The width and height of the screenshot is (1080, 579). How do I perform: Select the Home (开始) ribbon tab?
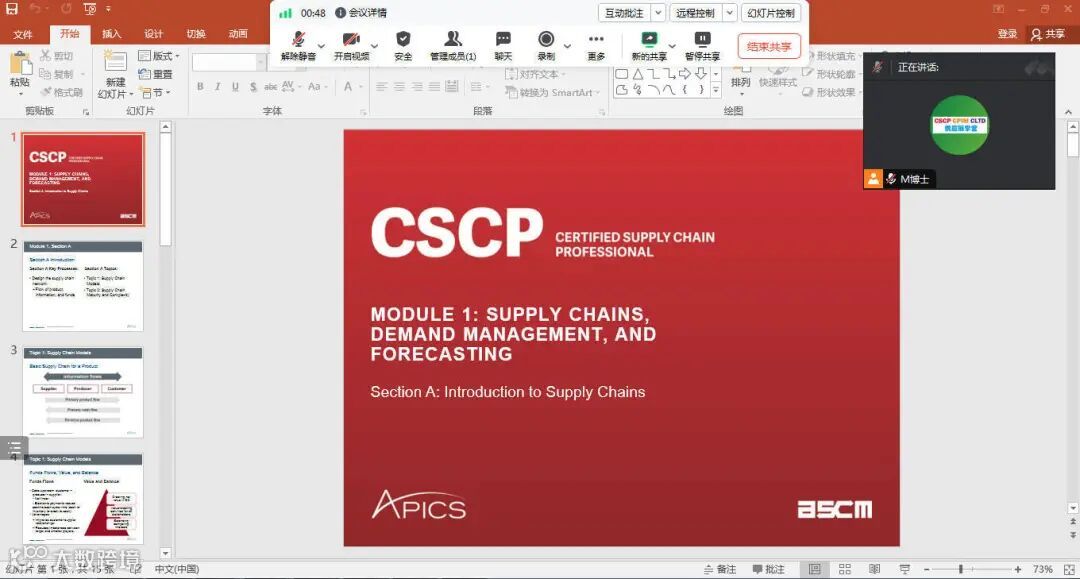tap(70, 33)
